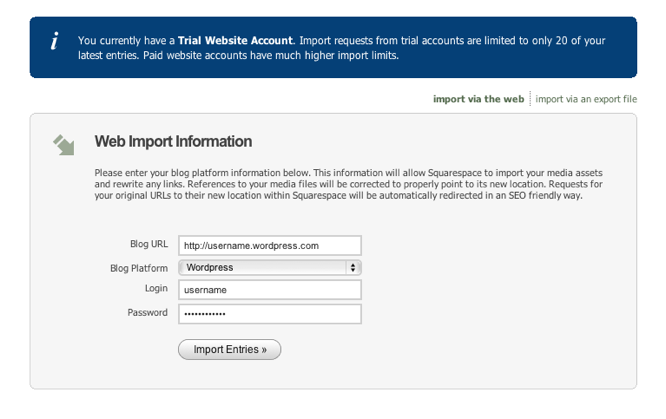Click the up-down arrows on platform selector

pyautogui.click(x=352, y=268)
